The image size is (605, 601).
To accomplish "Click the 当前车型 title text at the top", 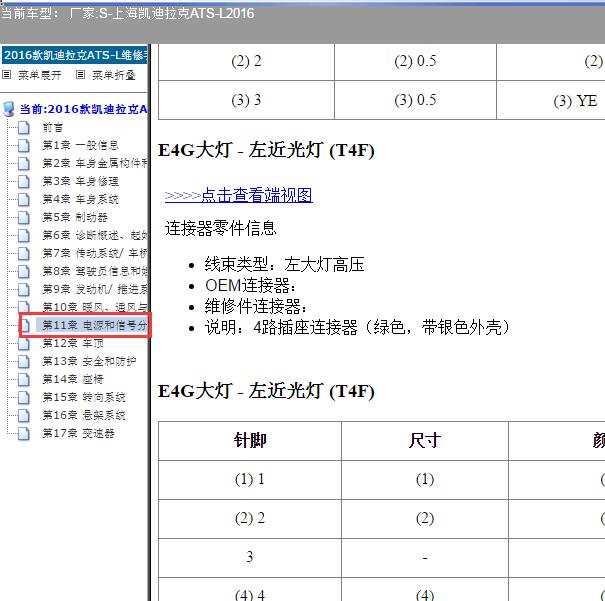I will pyautogui.click(x=127, y=14).
